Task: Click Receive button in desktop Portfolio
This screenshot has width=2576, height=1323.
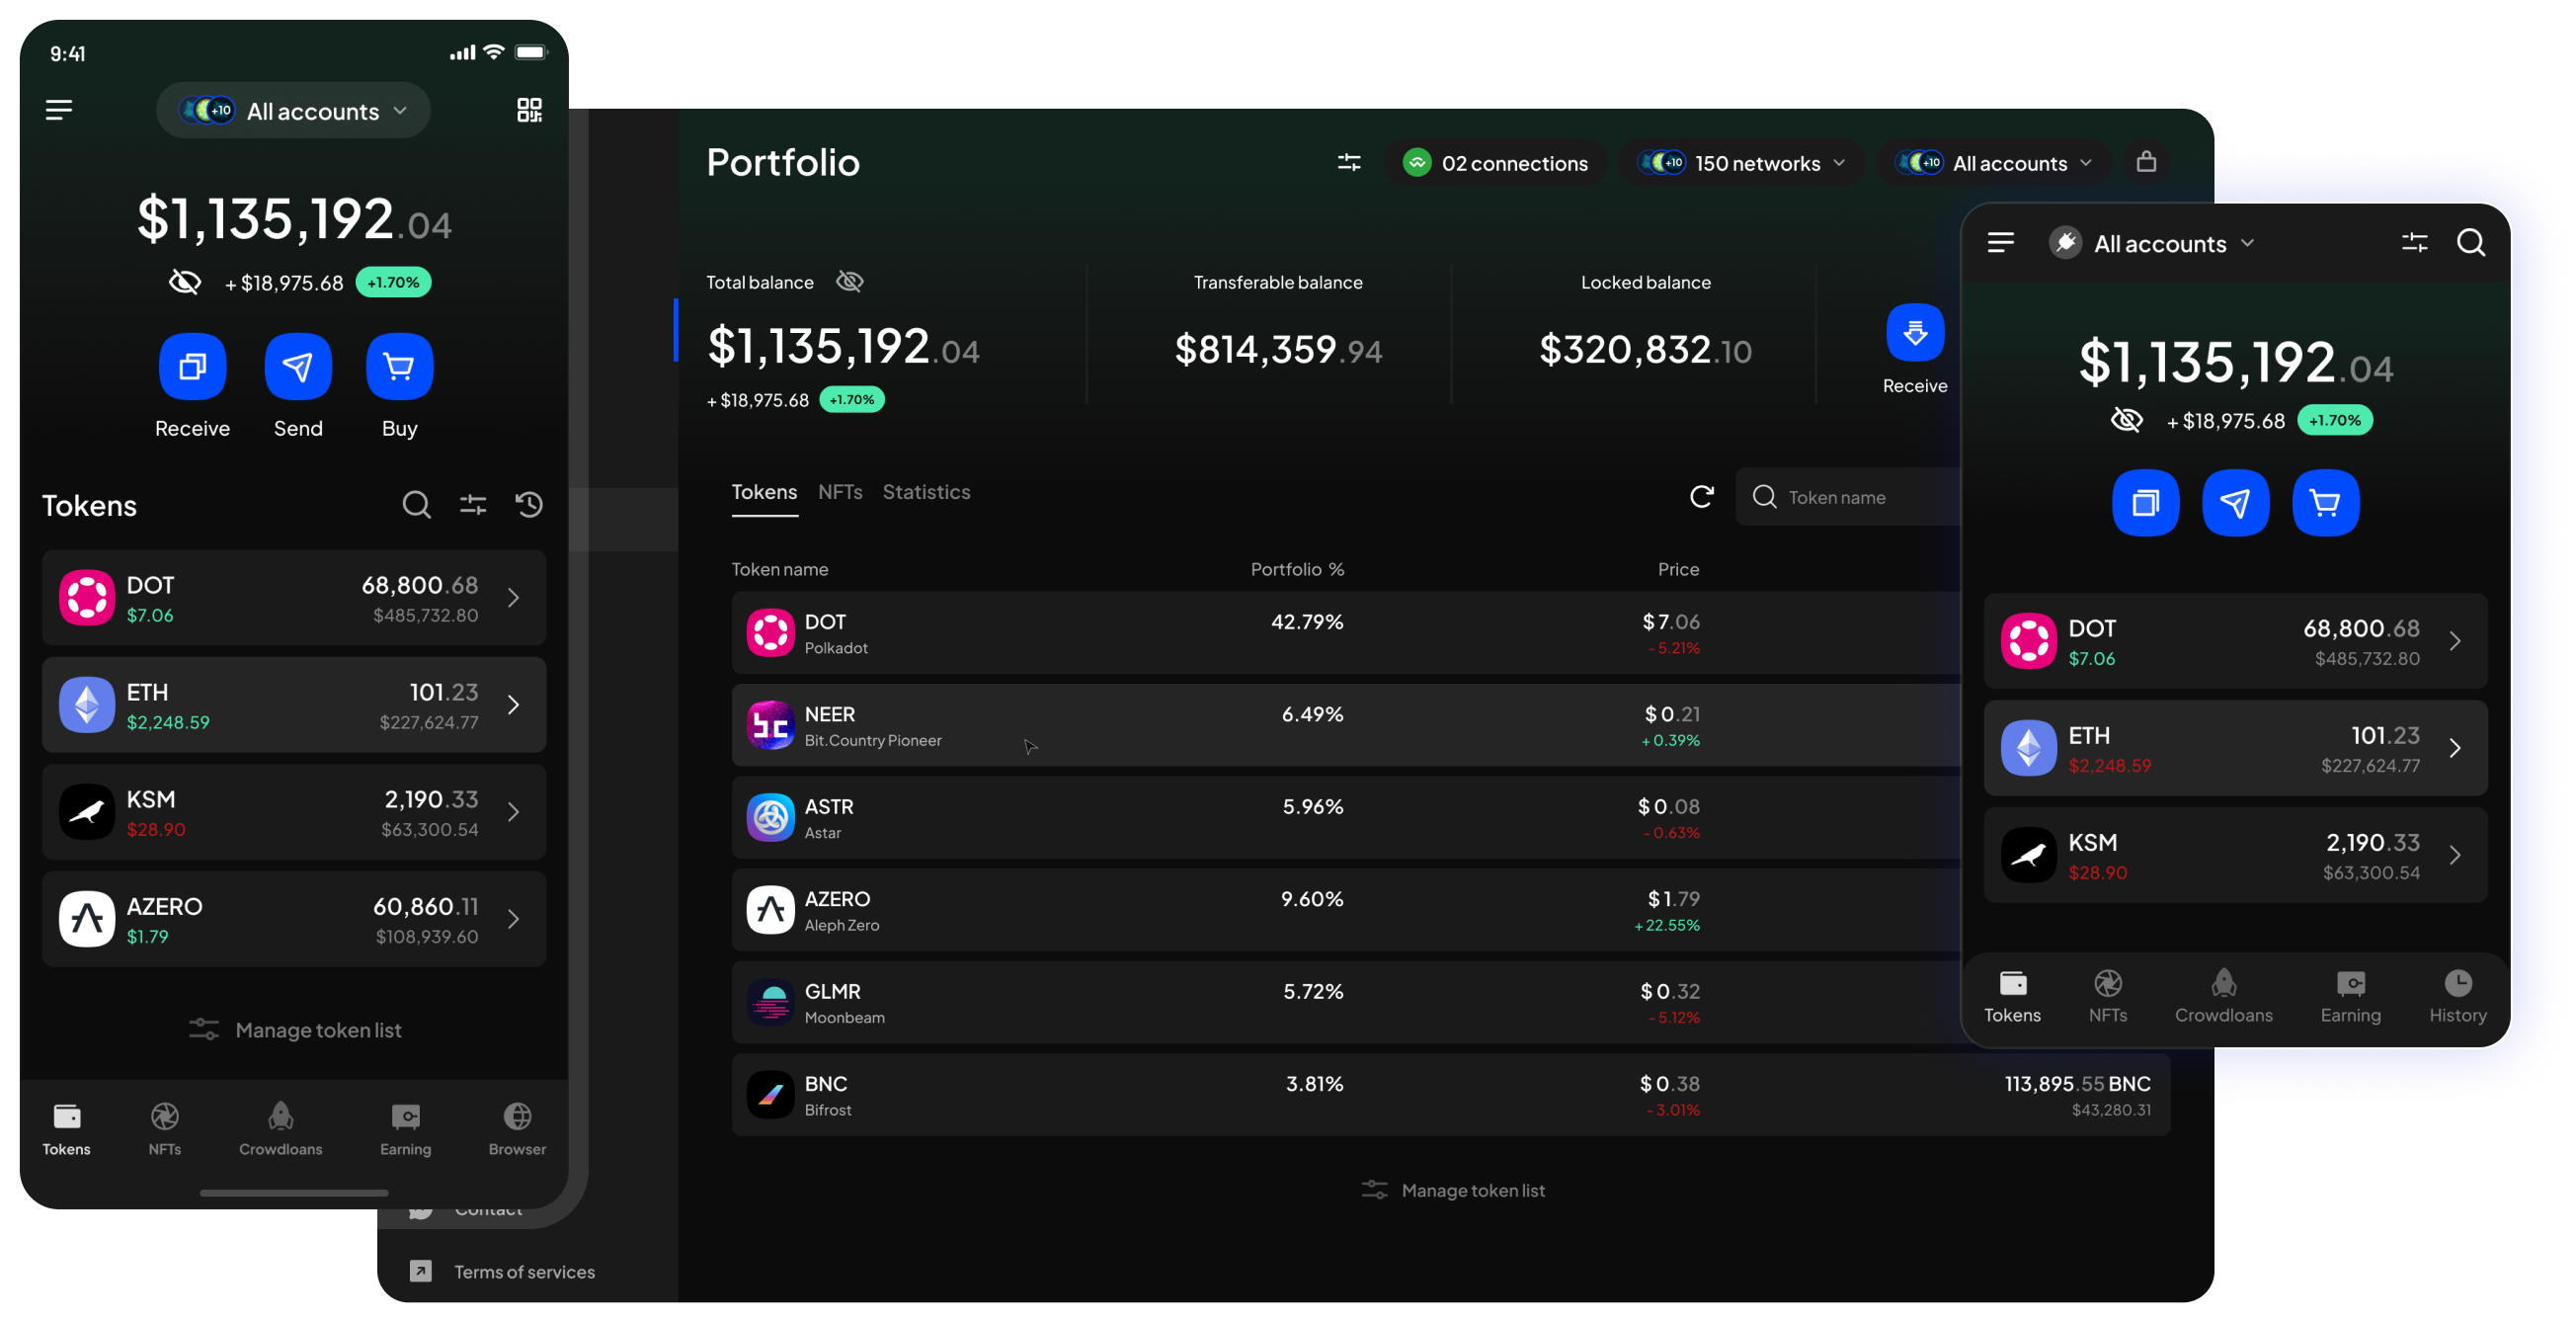Action: [1914, 333]
